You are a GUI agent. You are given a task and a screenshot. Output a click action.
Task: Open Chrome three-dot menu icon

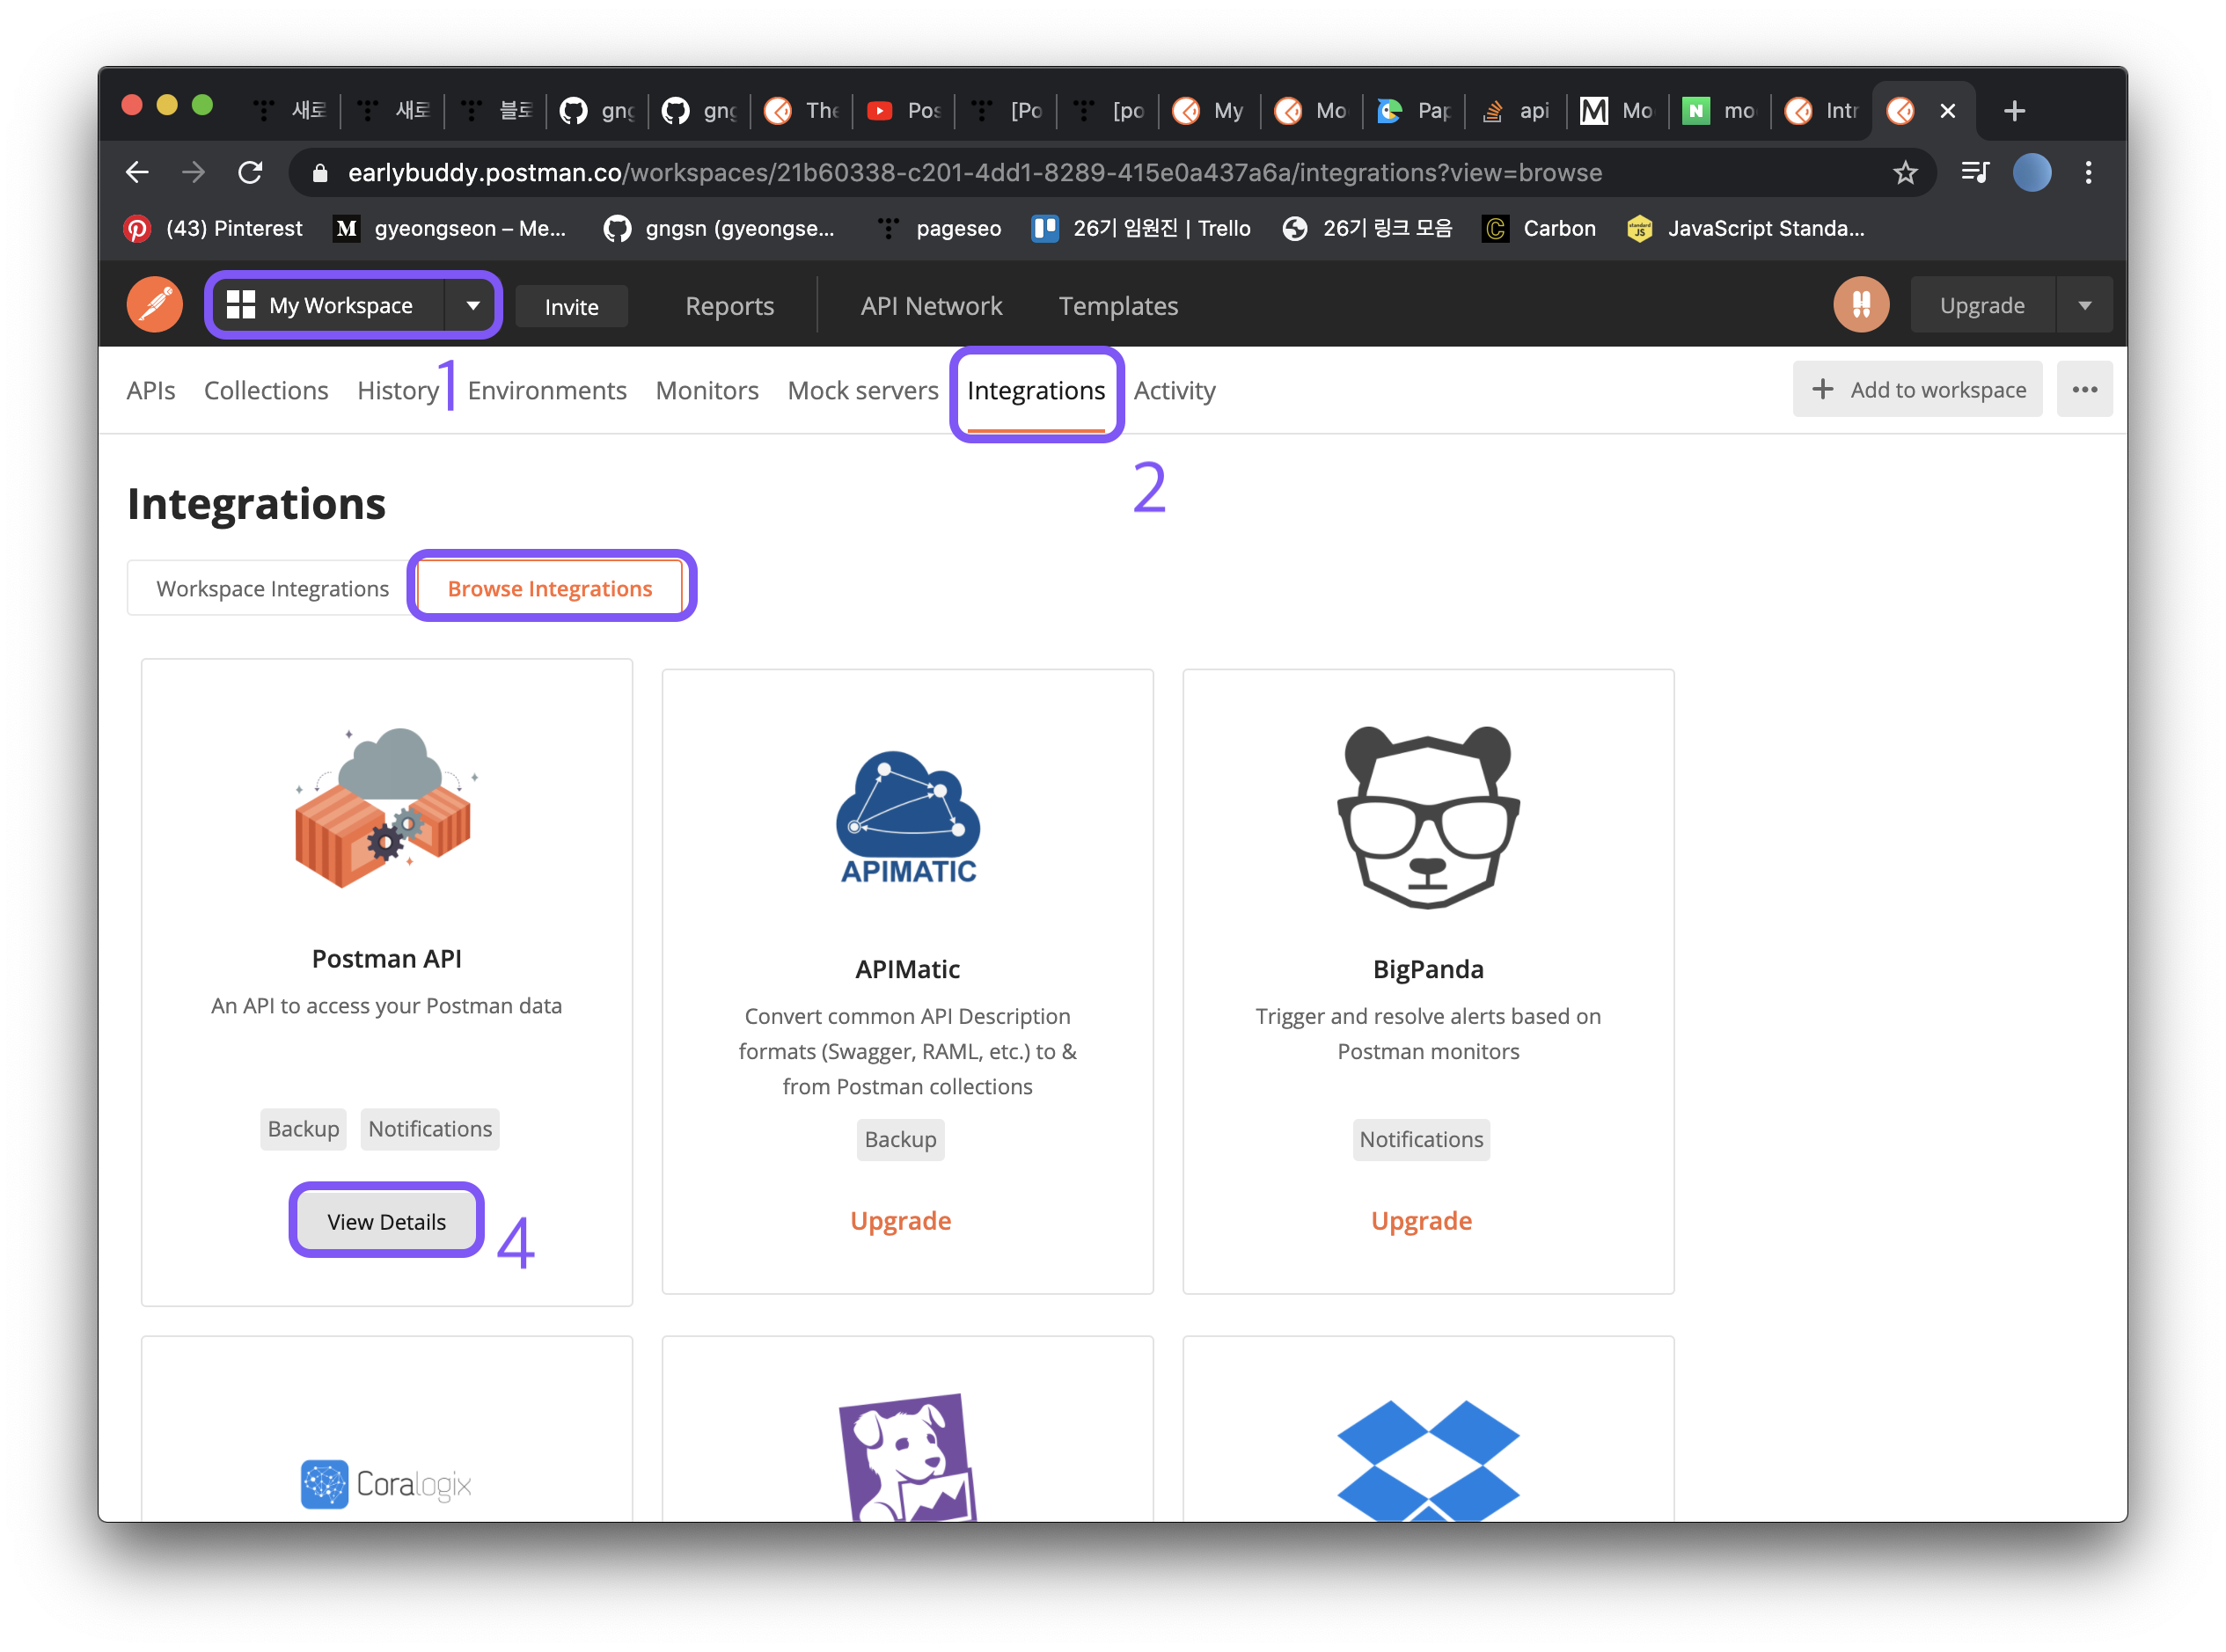(x=2088, y=172)
